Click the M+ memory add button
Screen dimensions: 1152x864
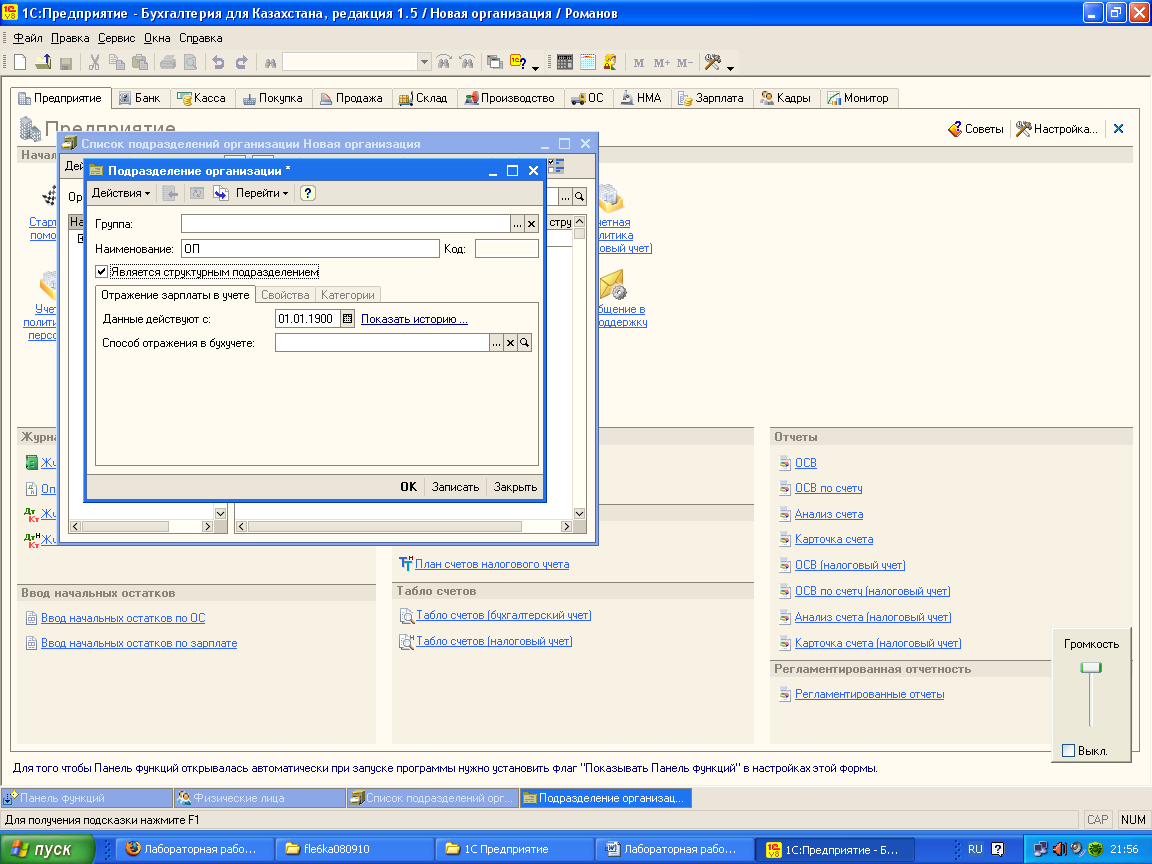coord(661,62)
